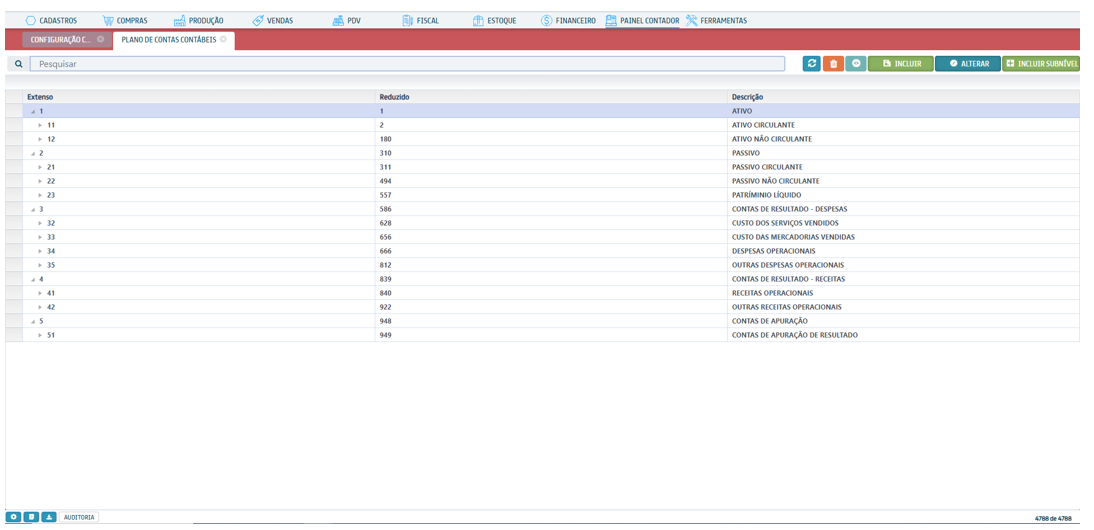Viewport: 1094px width, 530px height.
Task: Click the Reduzido value 494
Action: click(x=386, y=181)
